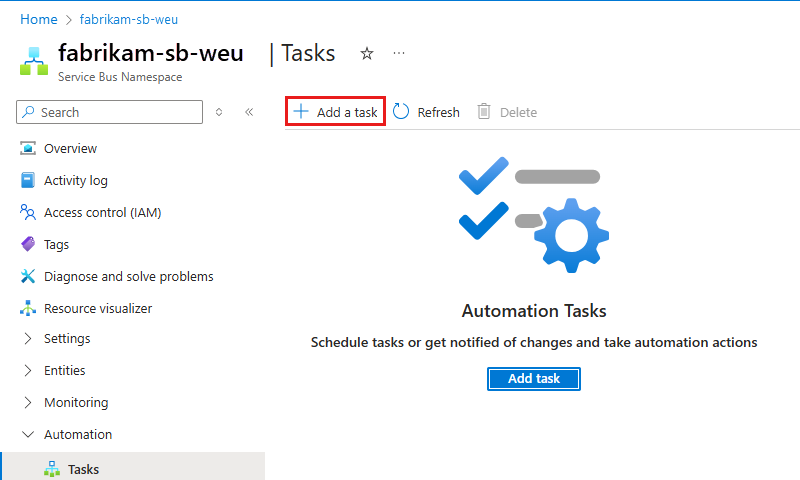Click the Activity log icon
800x480 pixels.
[28, 181]
